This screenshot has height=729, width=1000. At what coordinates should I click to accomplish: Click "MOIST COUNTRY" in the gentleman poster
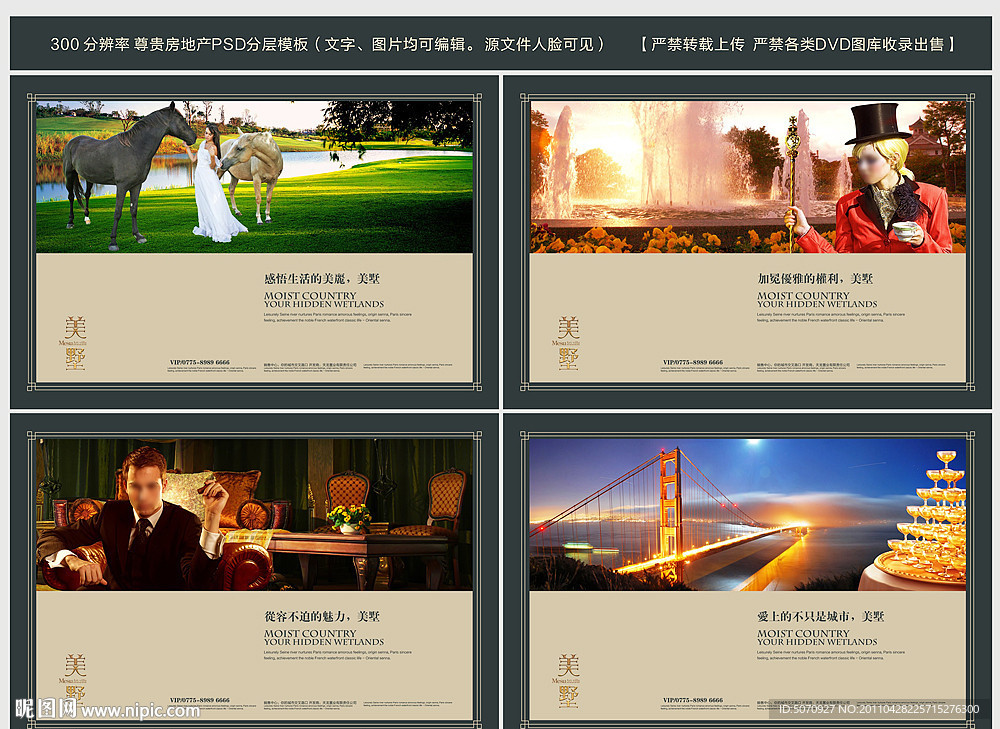(x=310, y=633)
